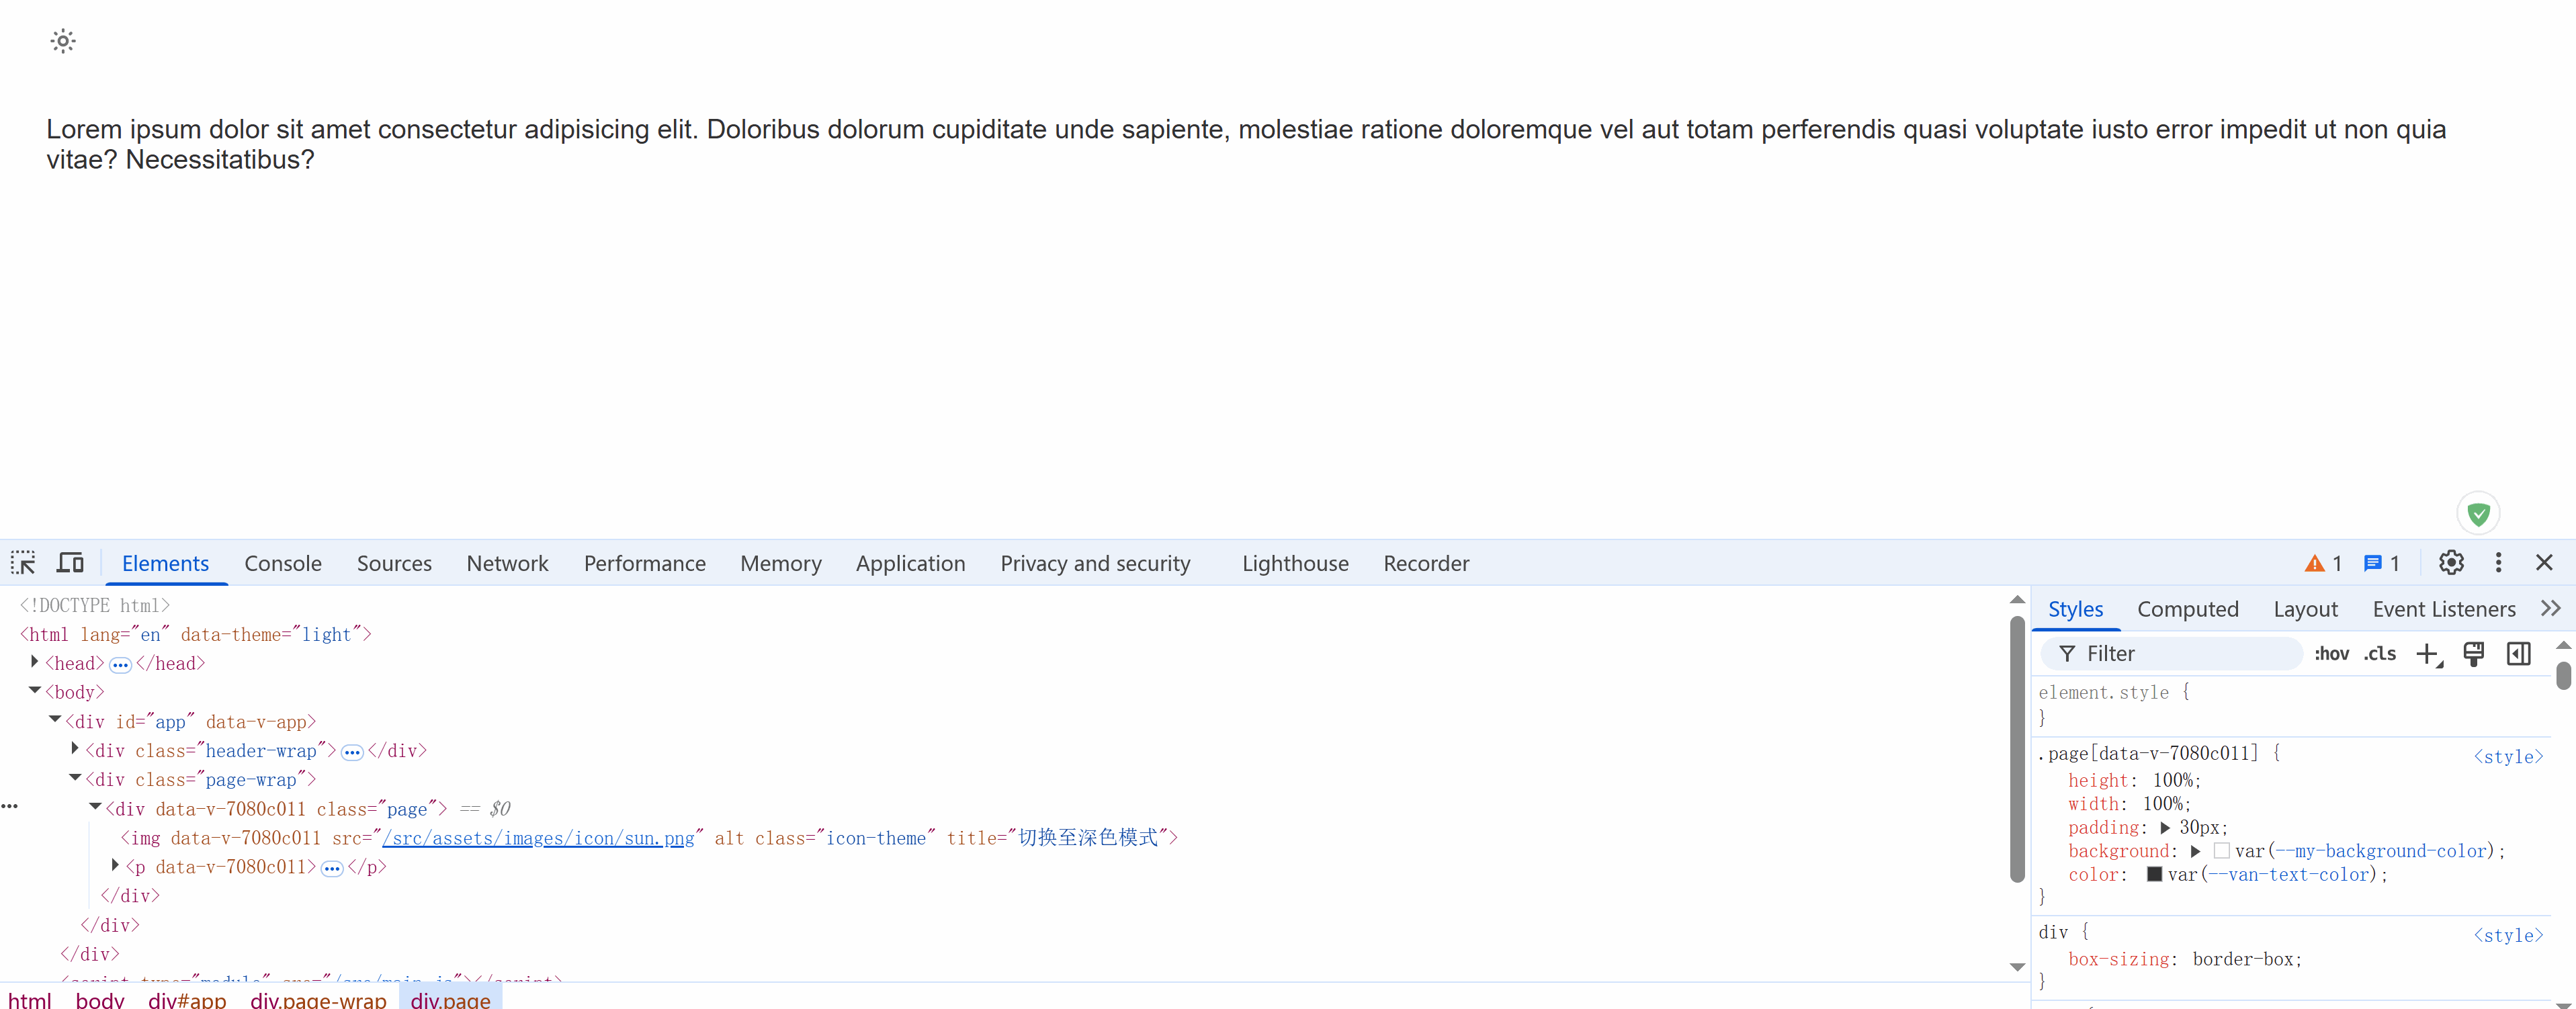Image resolution: width=2576 pixels, height=1009 pixels.
Task: Expand the head element node
Action: point(35,662)
